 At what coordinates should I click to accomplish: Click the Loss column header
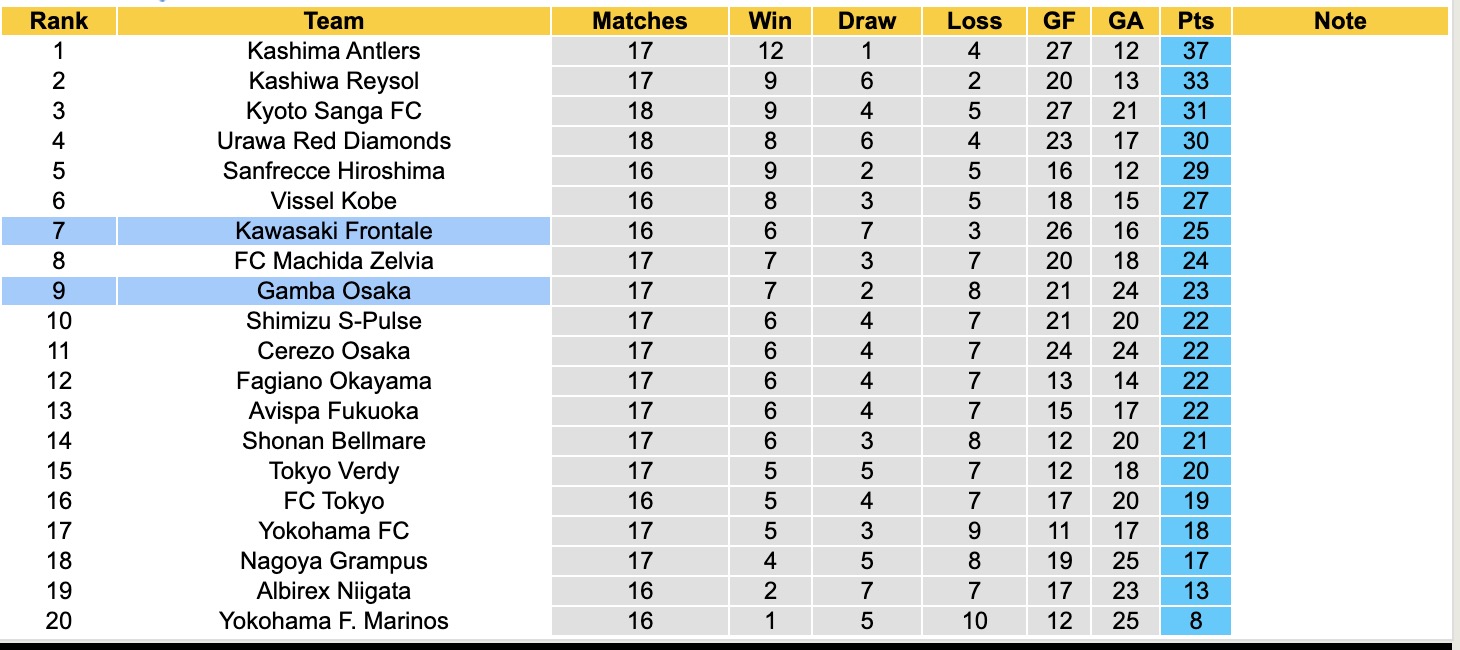(974, 21)
